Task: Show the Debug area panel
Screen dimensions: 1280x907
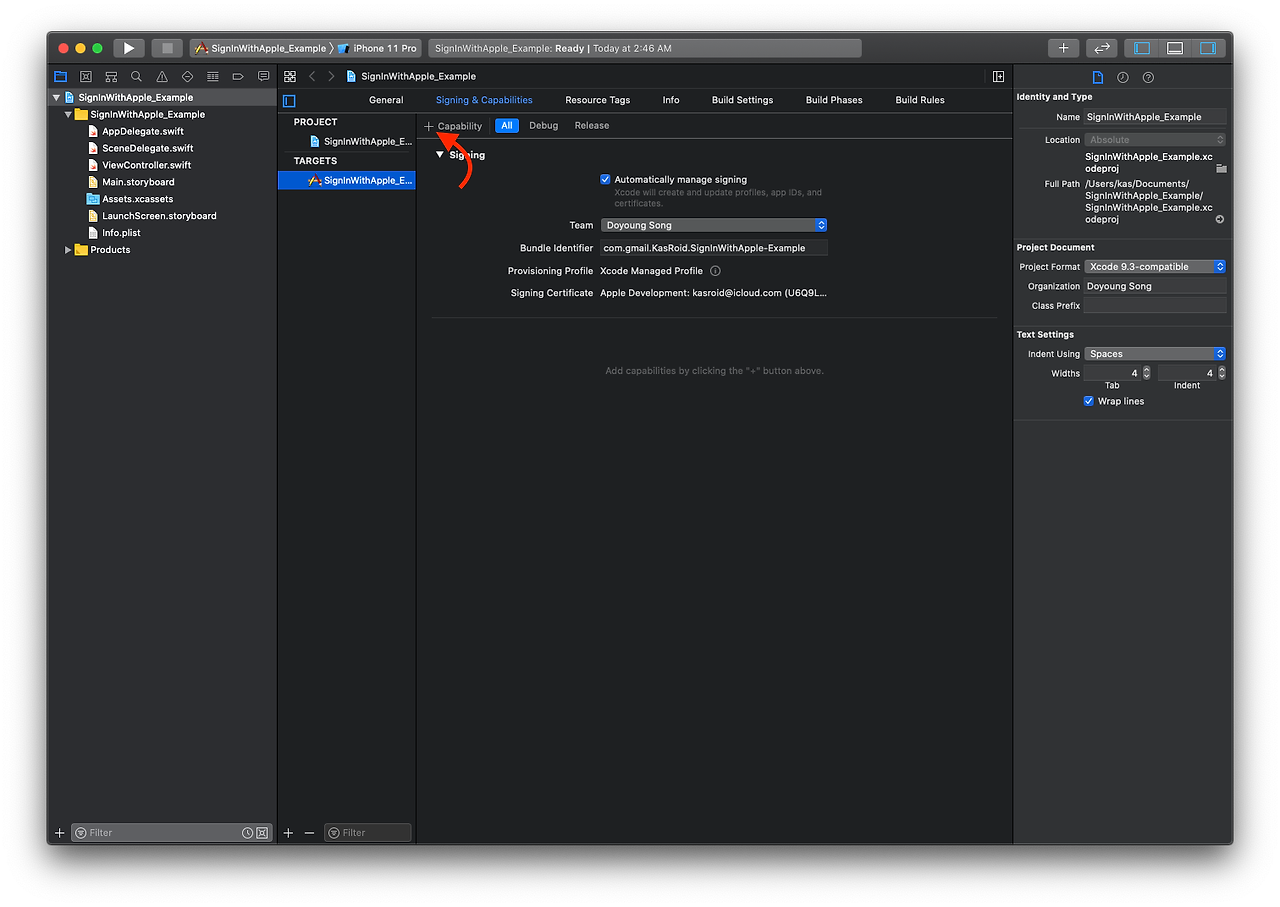Action: [x=1175, y=48]
